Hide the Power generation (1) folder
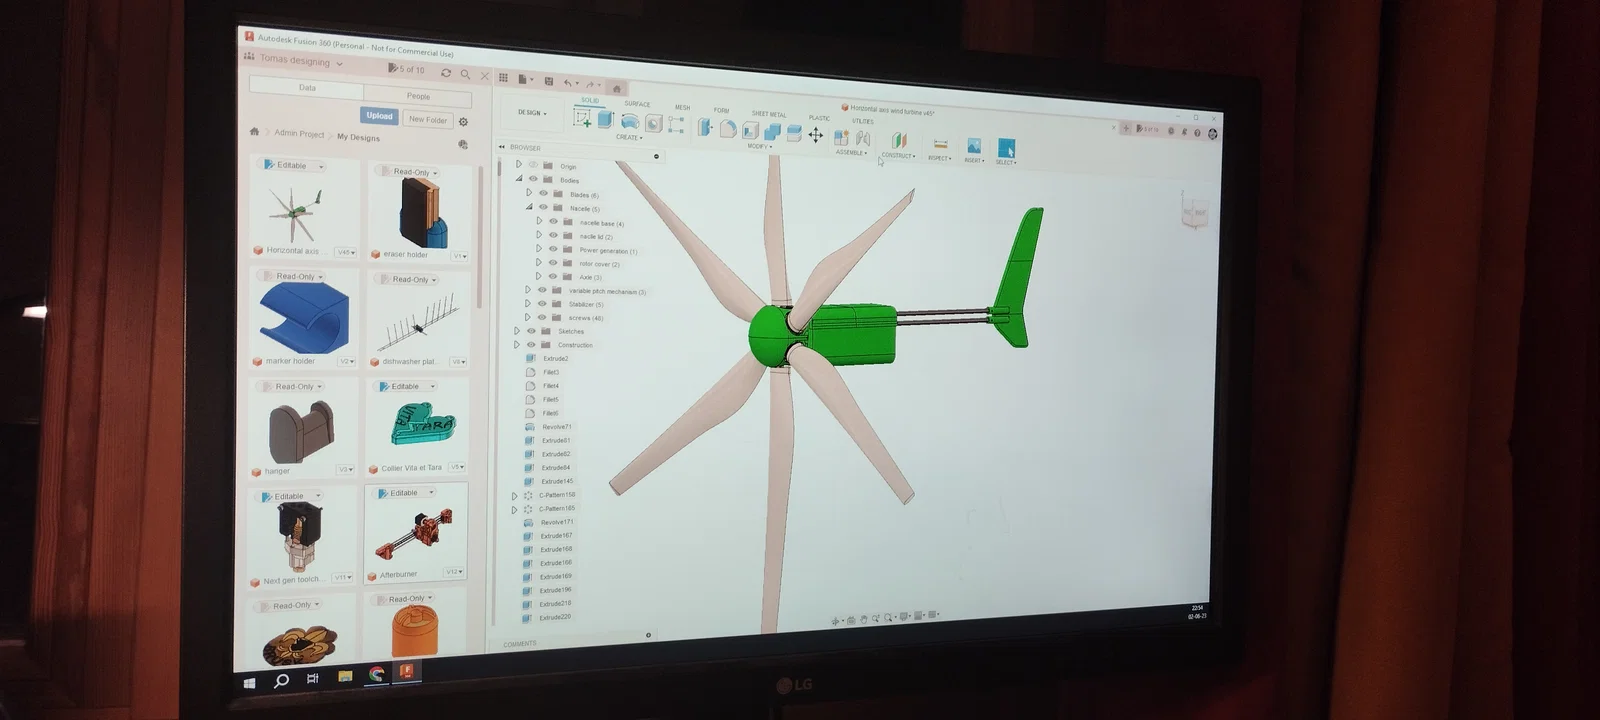Viewport: 1600px width, 720px height. pos(553,249)
